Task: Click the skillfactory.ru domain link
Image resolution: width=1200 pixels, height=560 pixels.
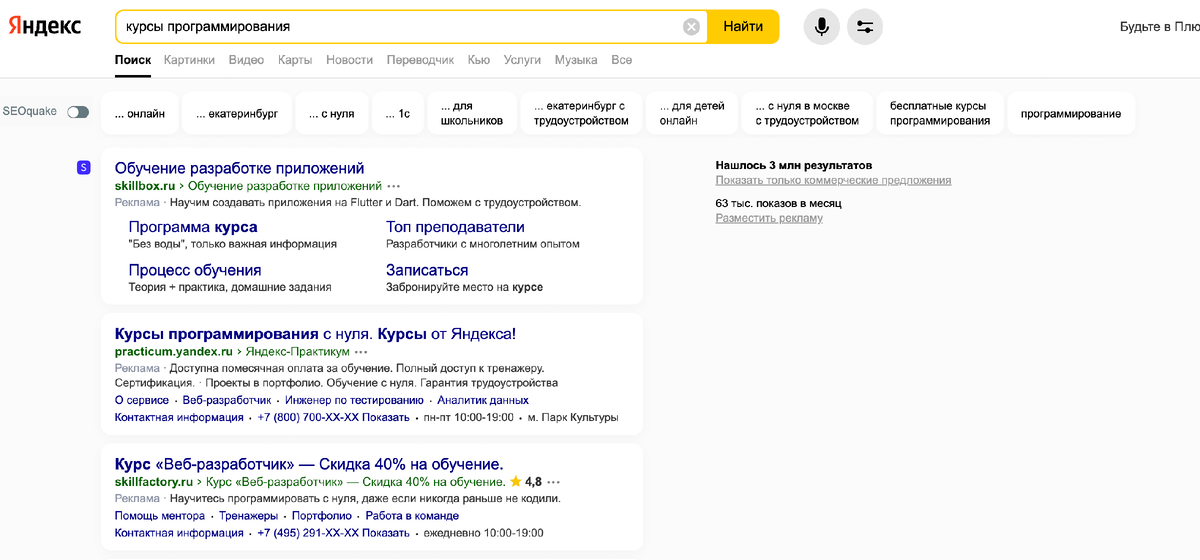Action: click(154, 482)
